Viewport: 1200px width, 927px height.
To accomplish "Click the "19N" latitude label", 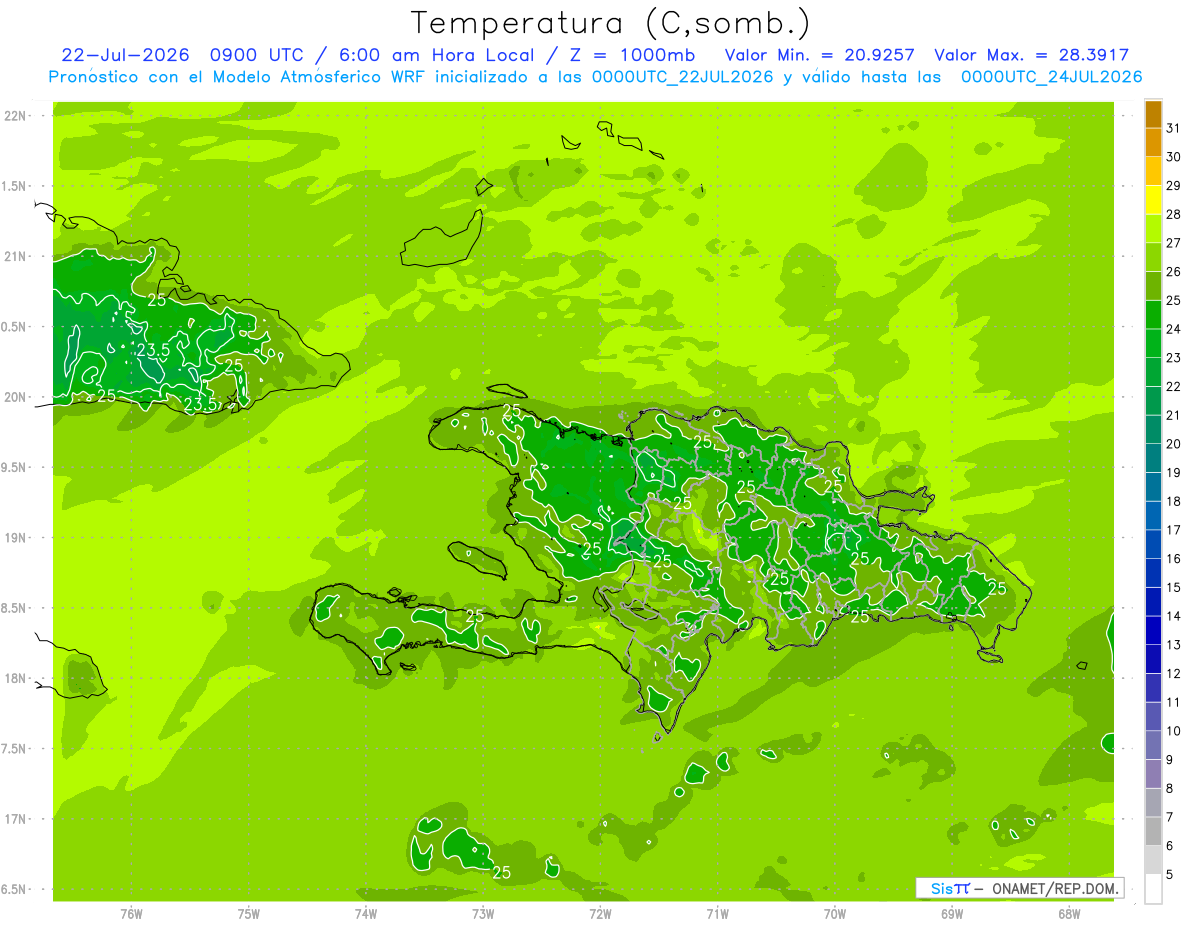I will coord(17,538).
